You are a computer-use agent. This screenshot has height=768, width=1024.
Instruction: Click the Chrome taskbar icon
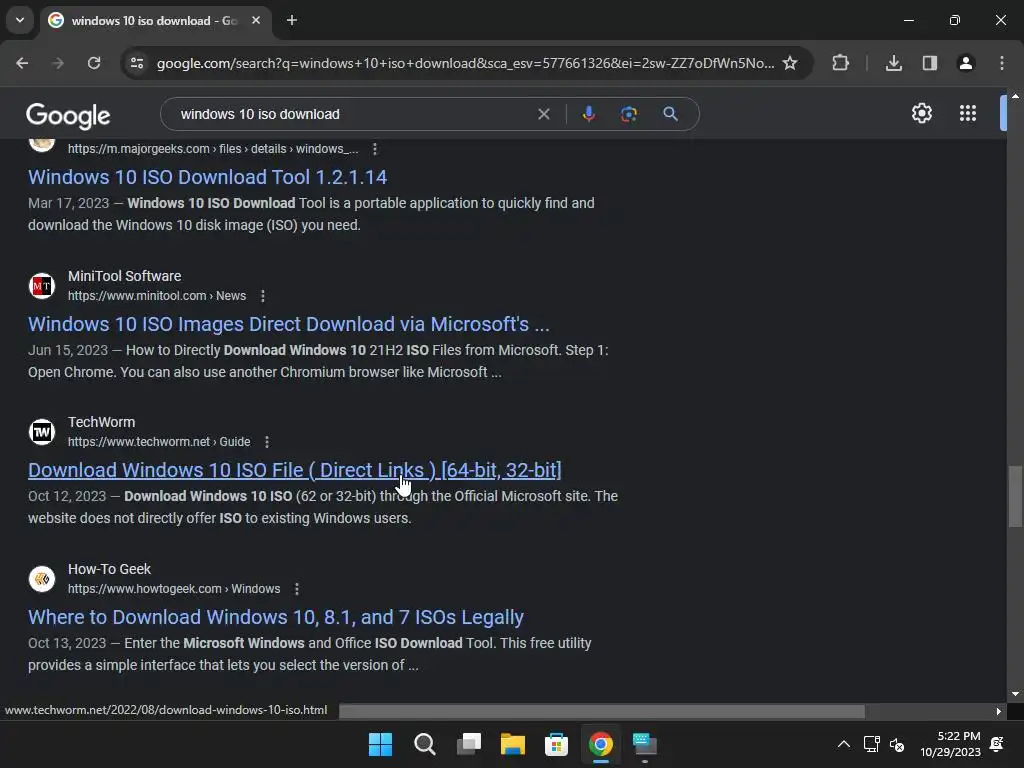(x=600, y=744)
